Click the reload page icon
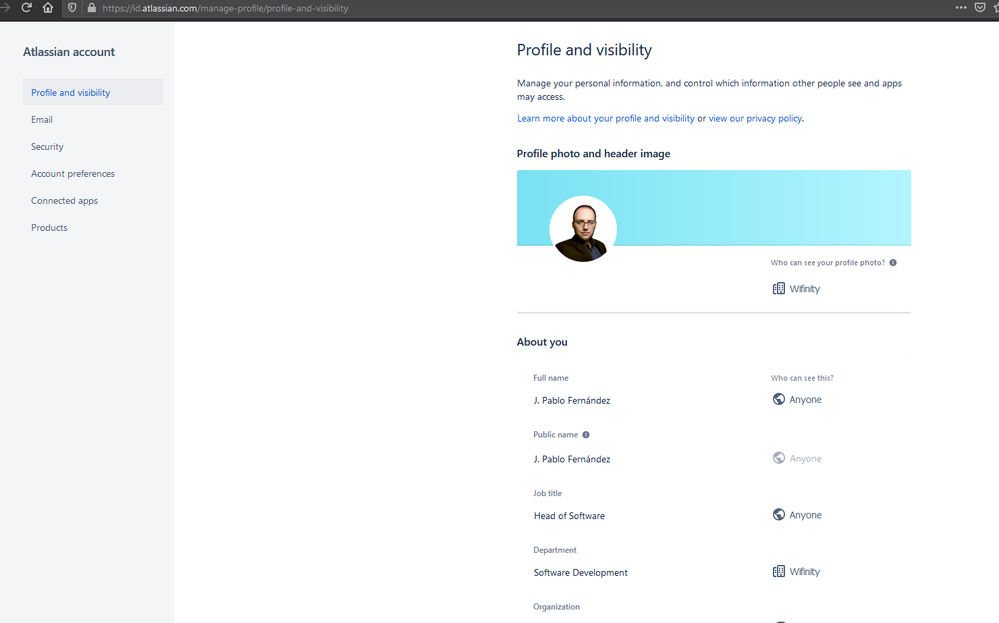 pyautogui.click(x=26, y=8)
